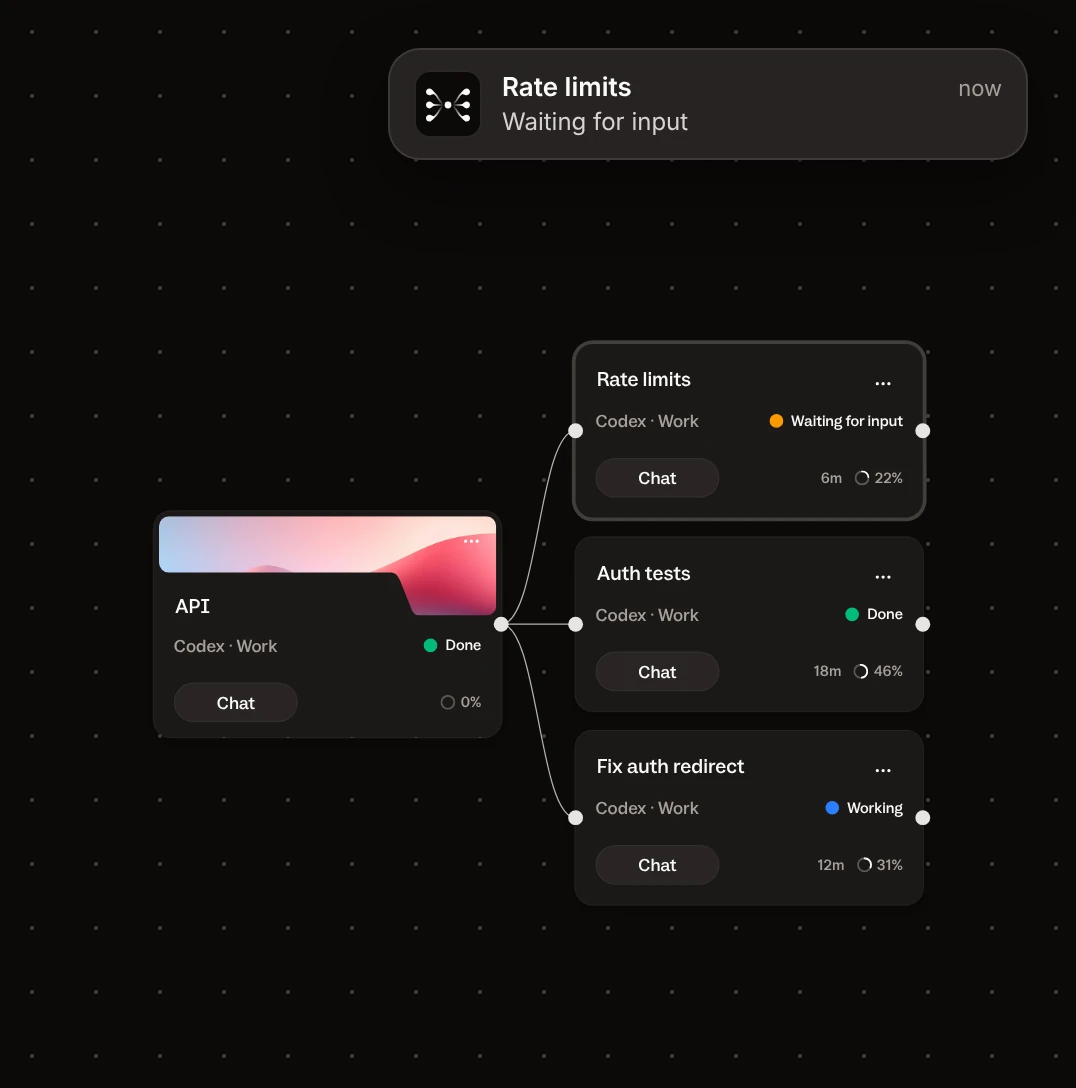Click the Fix auth redirect card title
The height and width of the screenshot is (1088, 1076).
[x=670, y=766]
